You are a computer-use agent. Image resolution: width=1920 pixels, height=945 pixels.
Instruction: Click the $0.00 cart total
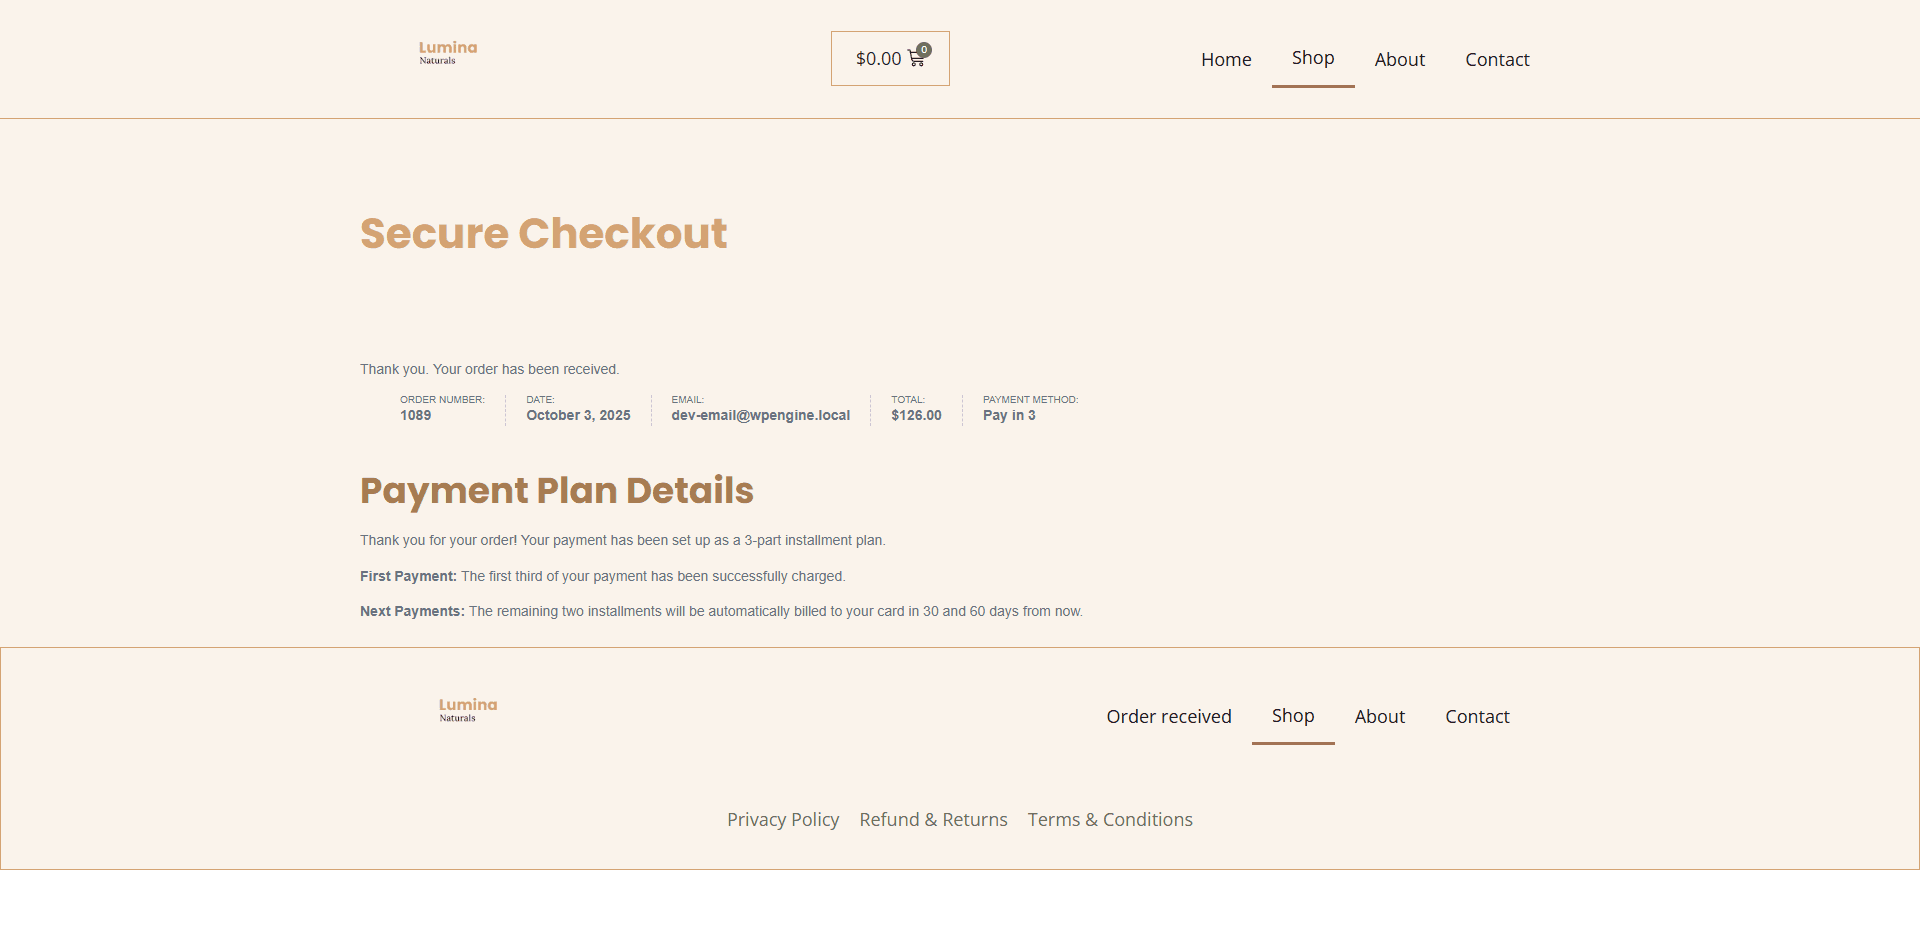pos(878,59)
